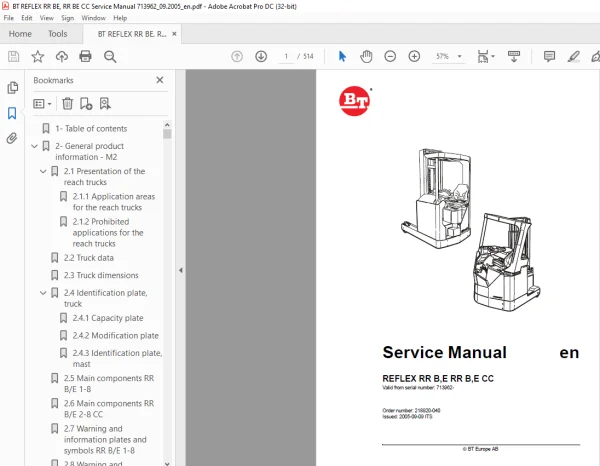
Task: Switch to the Tools tab
Action: click(57, 34)
